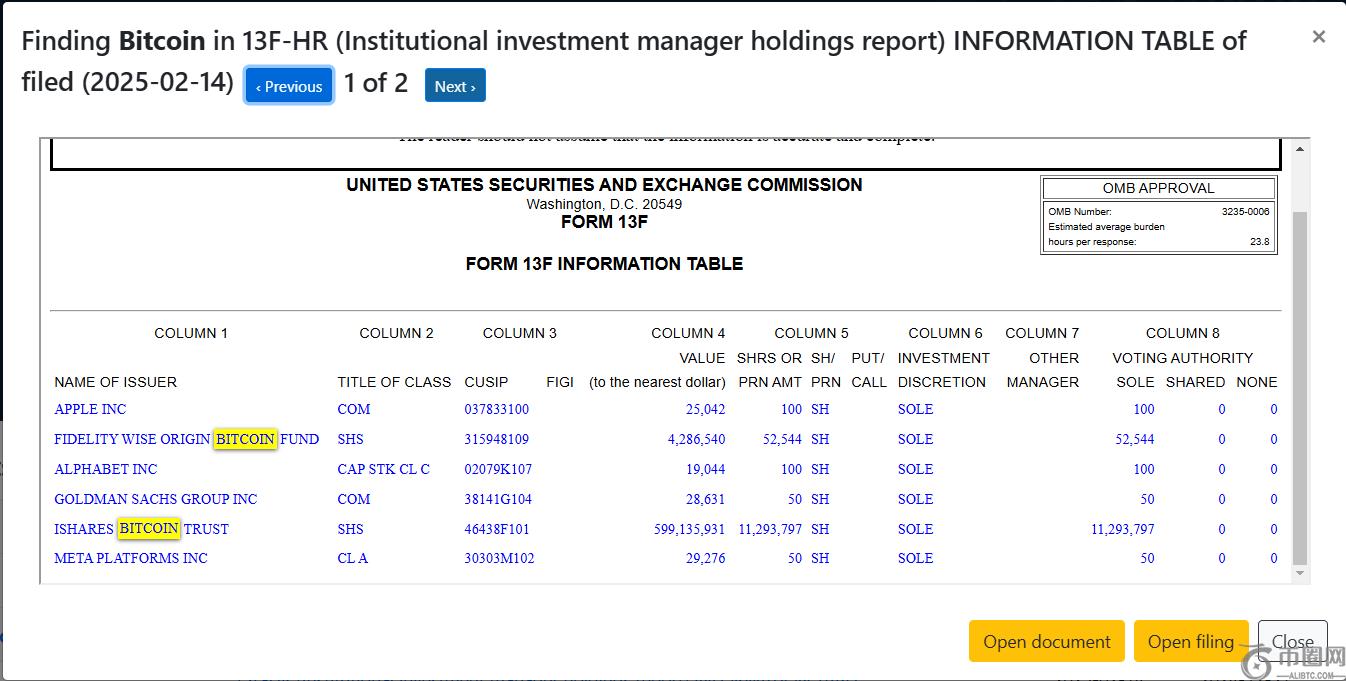Click META PLATFORMS INC issuer name

[130, 558]
